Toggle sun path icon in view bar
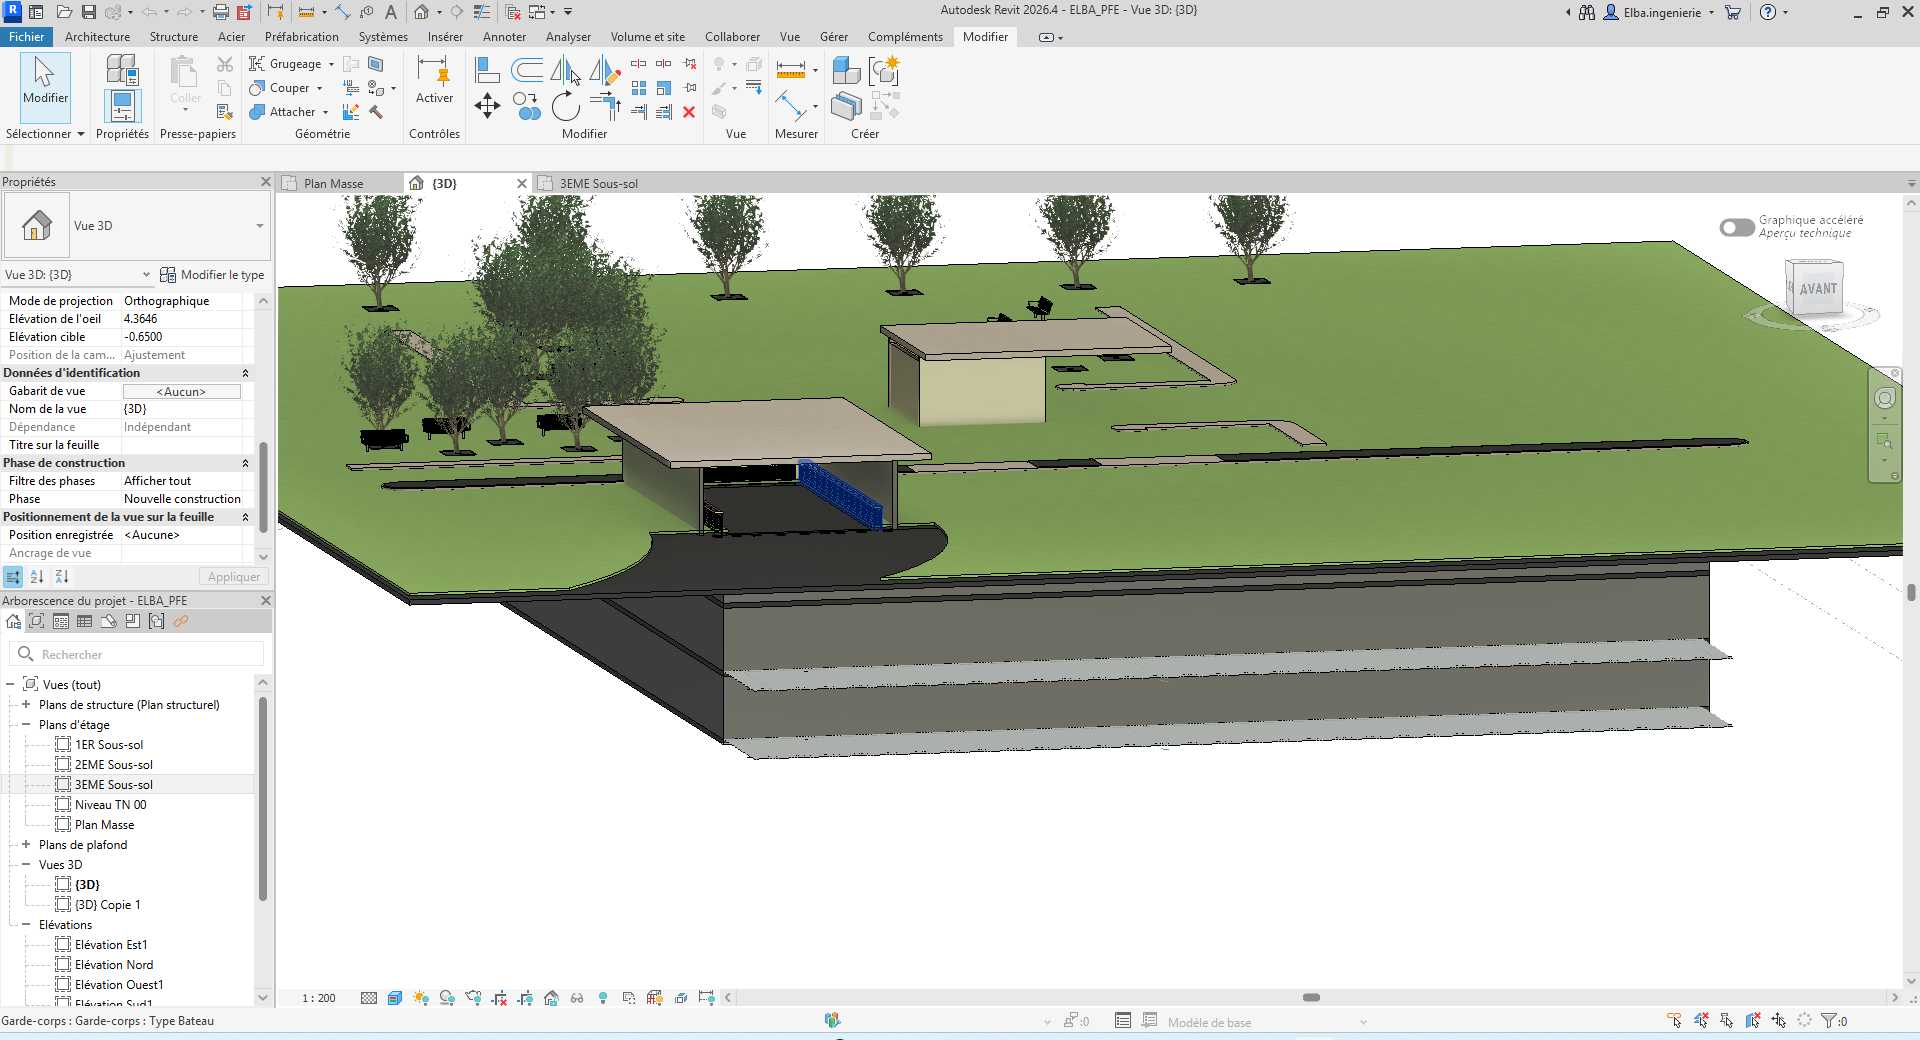Screen dimensions: 1920x1040 coord(421,998)
